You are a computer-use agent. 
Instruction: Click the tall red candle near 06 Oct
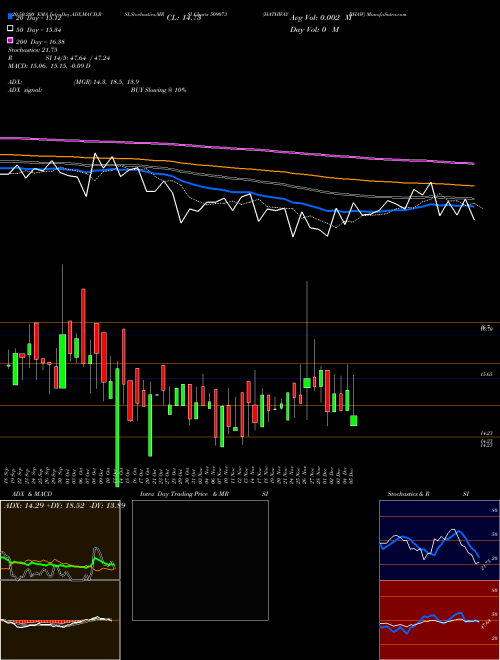[x=83, y=326]
